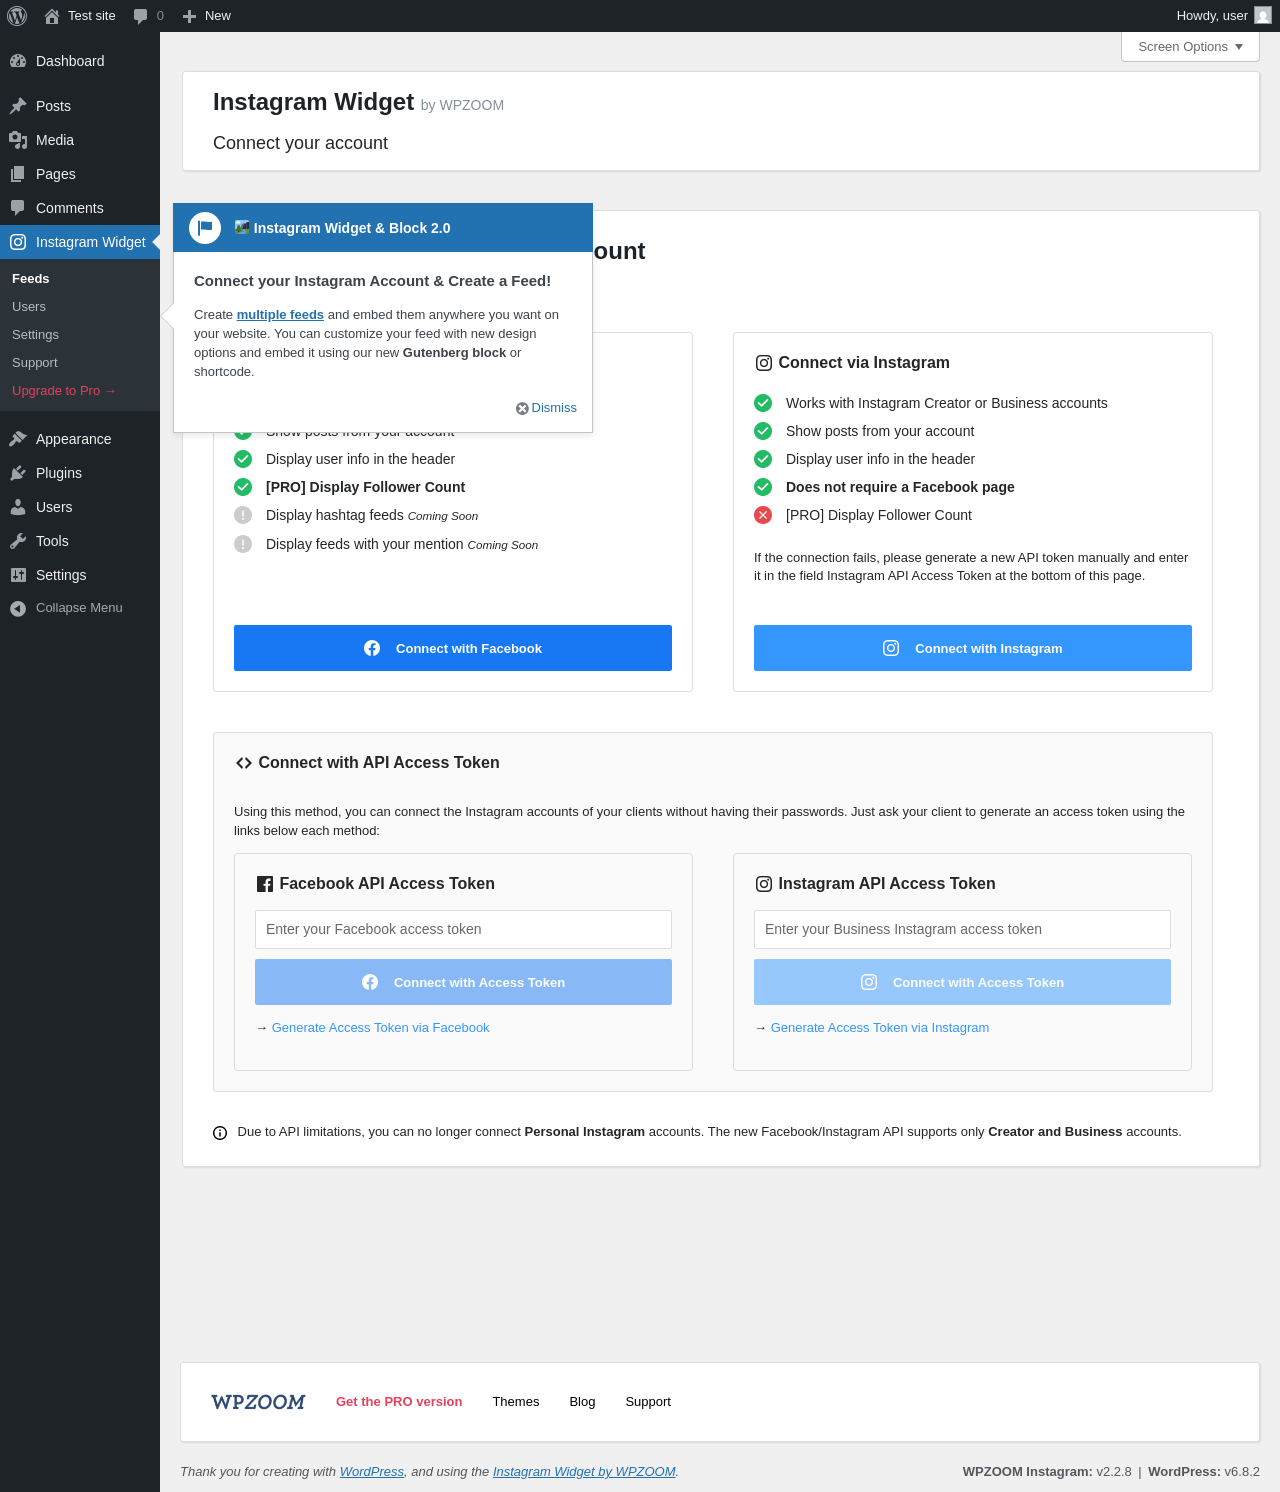Click Get the PRO version link
Screen dimensions: 1280x1492
pos(399,1402)
